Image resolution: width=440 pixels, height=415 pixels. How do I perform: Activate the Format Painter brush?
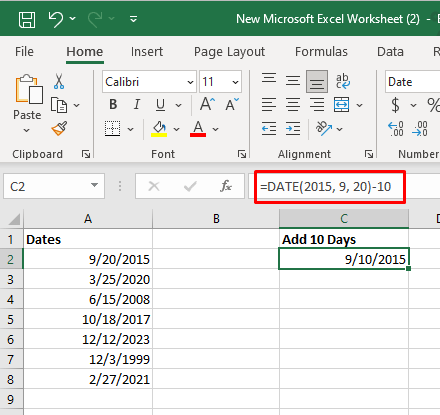tap(59, 128)
